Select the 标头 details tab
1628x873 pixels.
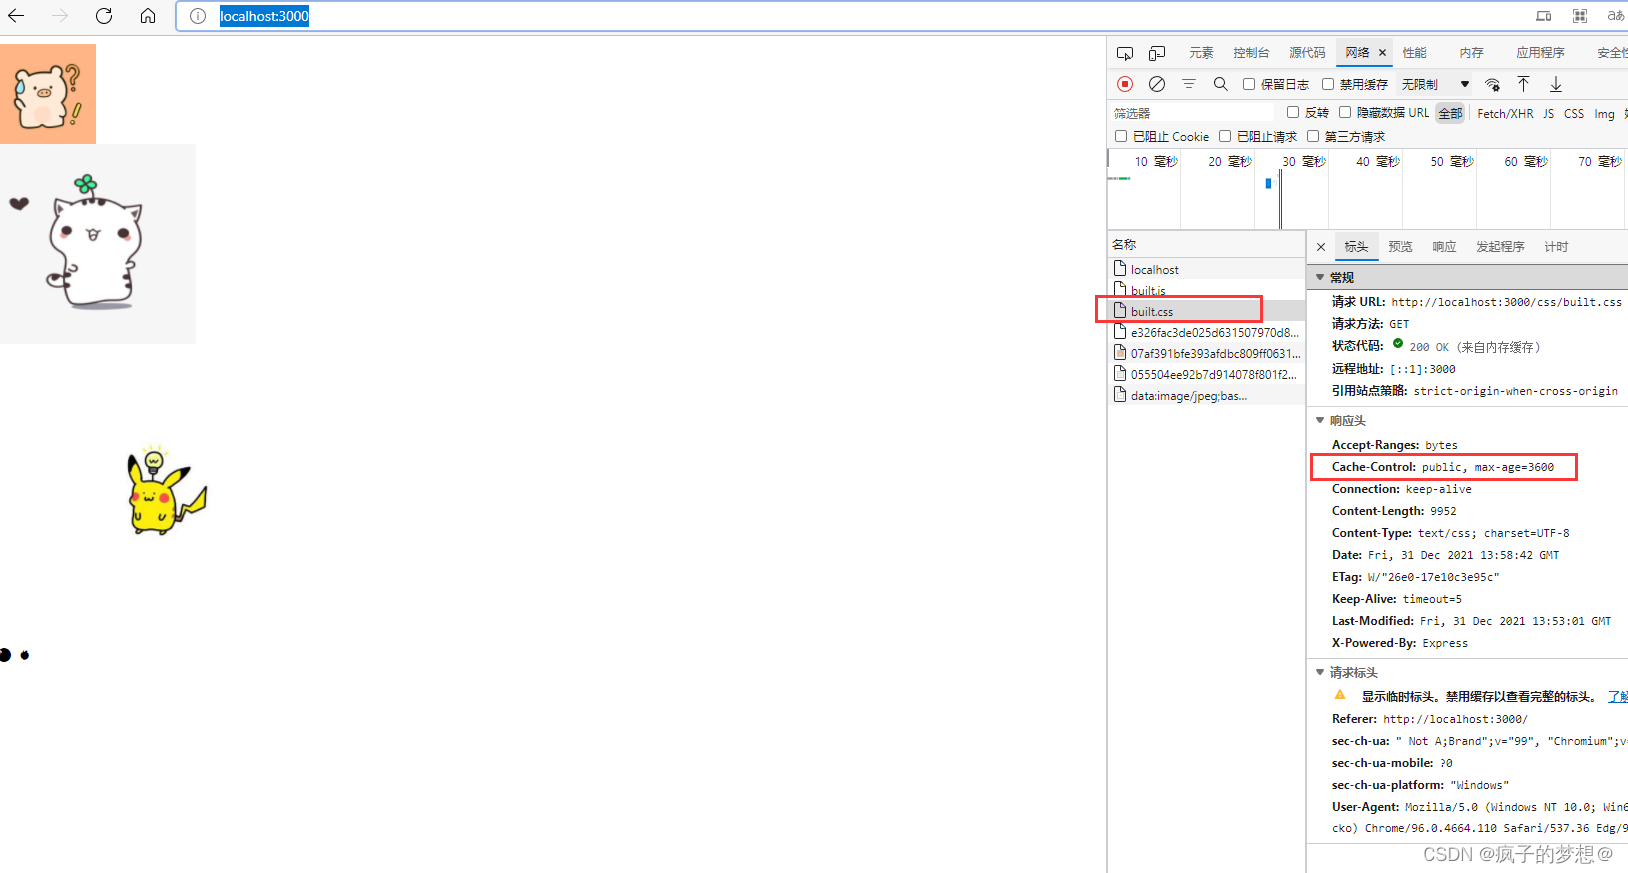point(1356,247)
